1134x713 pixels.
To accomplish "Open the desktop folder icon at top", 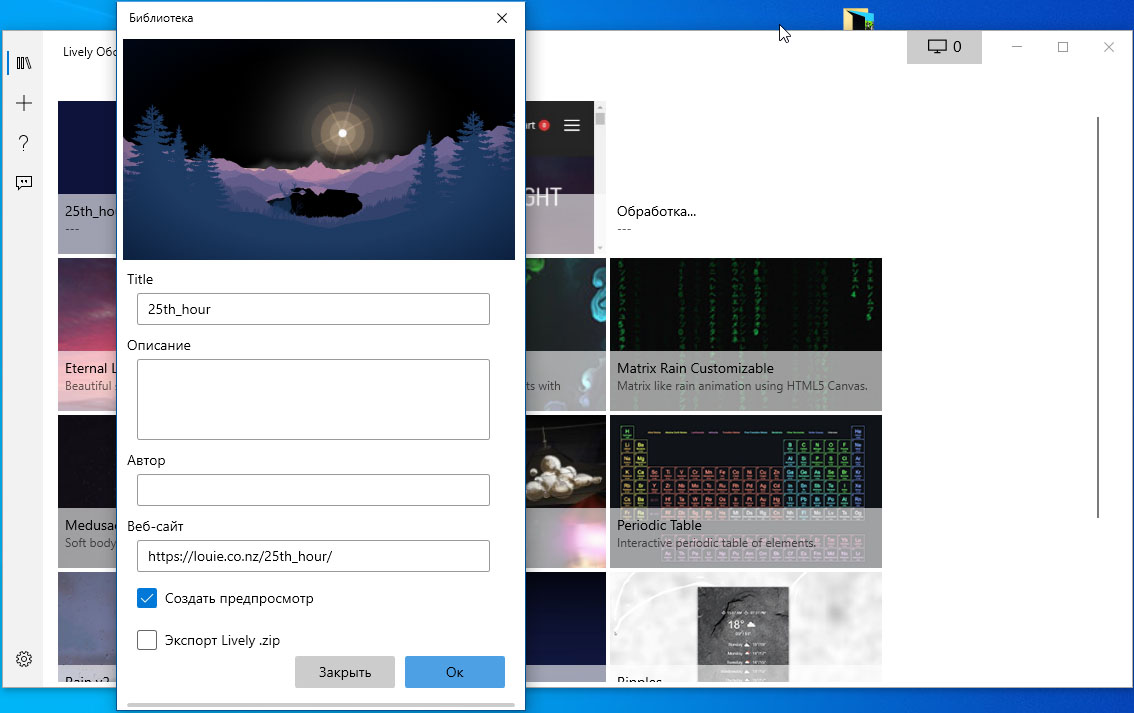I will point(858,18).
